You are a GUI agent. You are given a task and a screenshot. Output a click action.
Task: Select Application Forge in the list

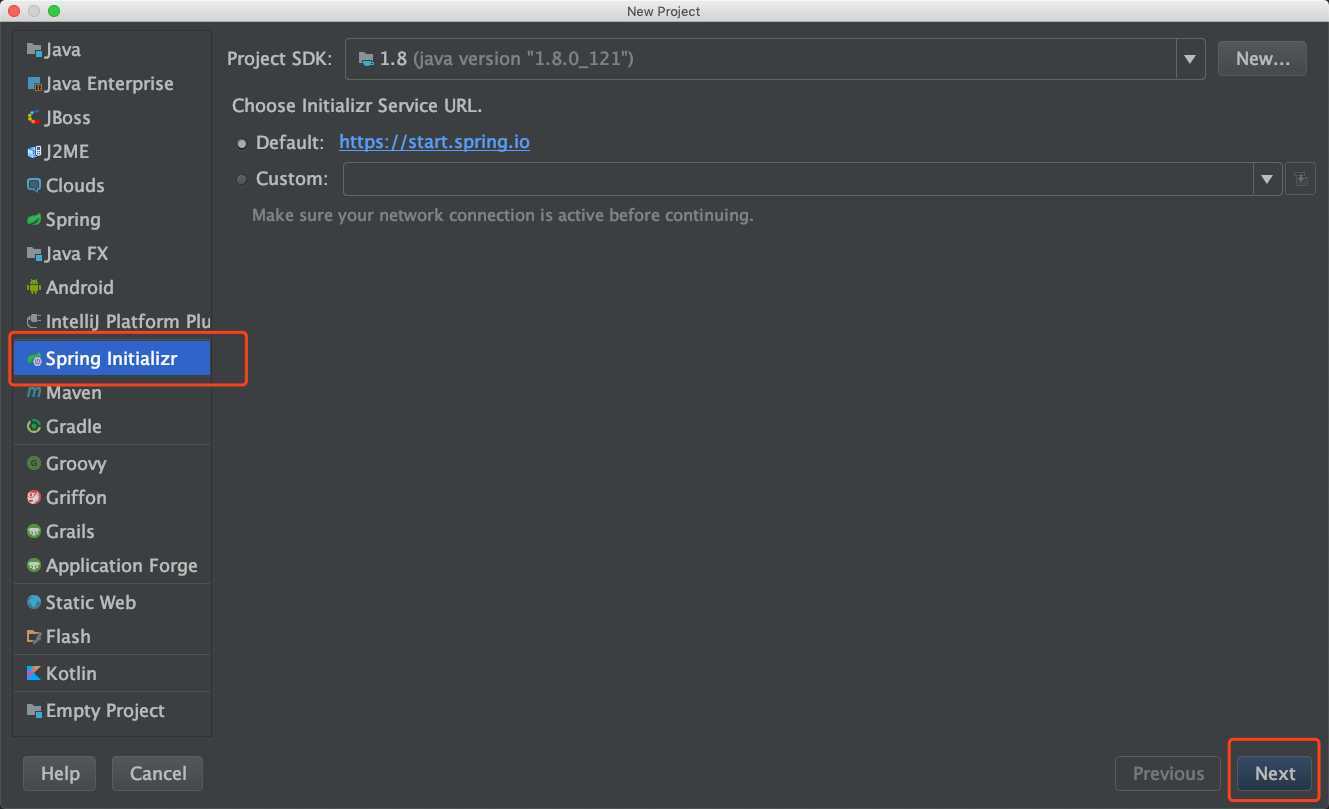pyautogui.click(x=111, y=566)
